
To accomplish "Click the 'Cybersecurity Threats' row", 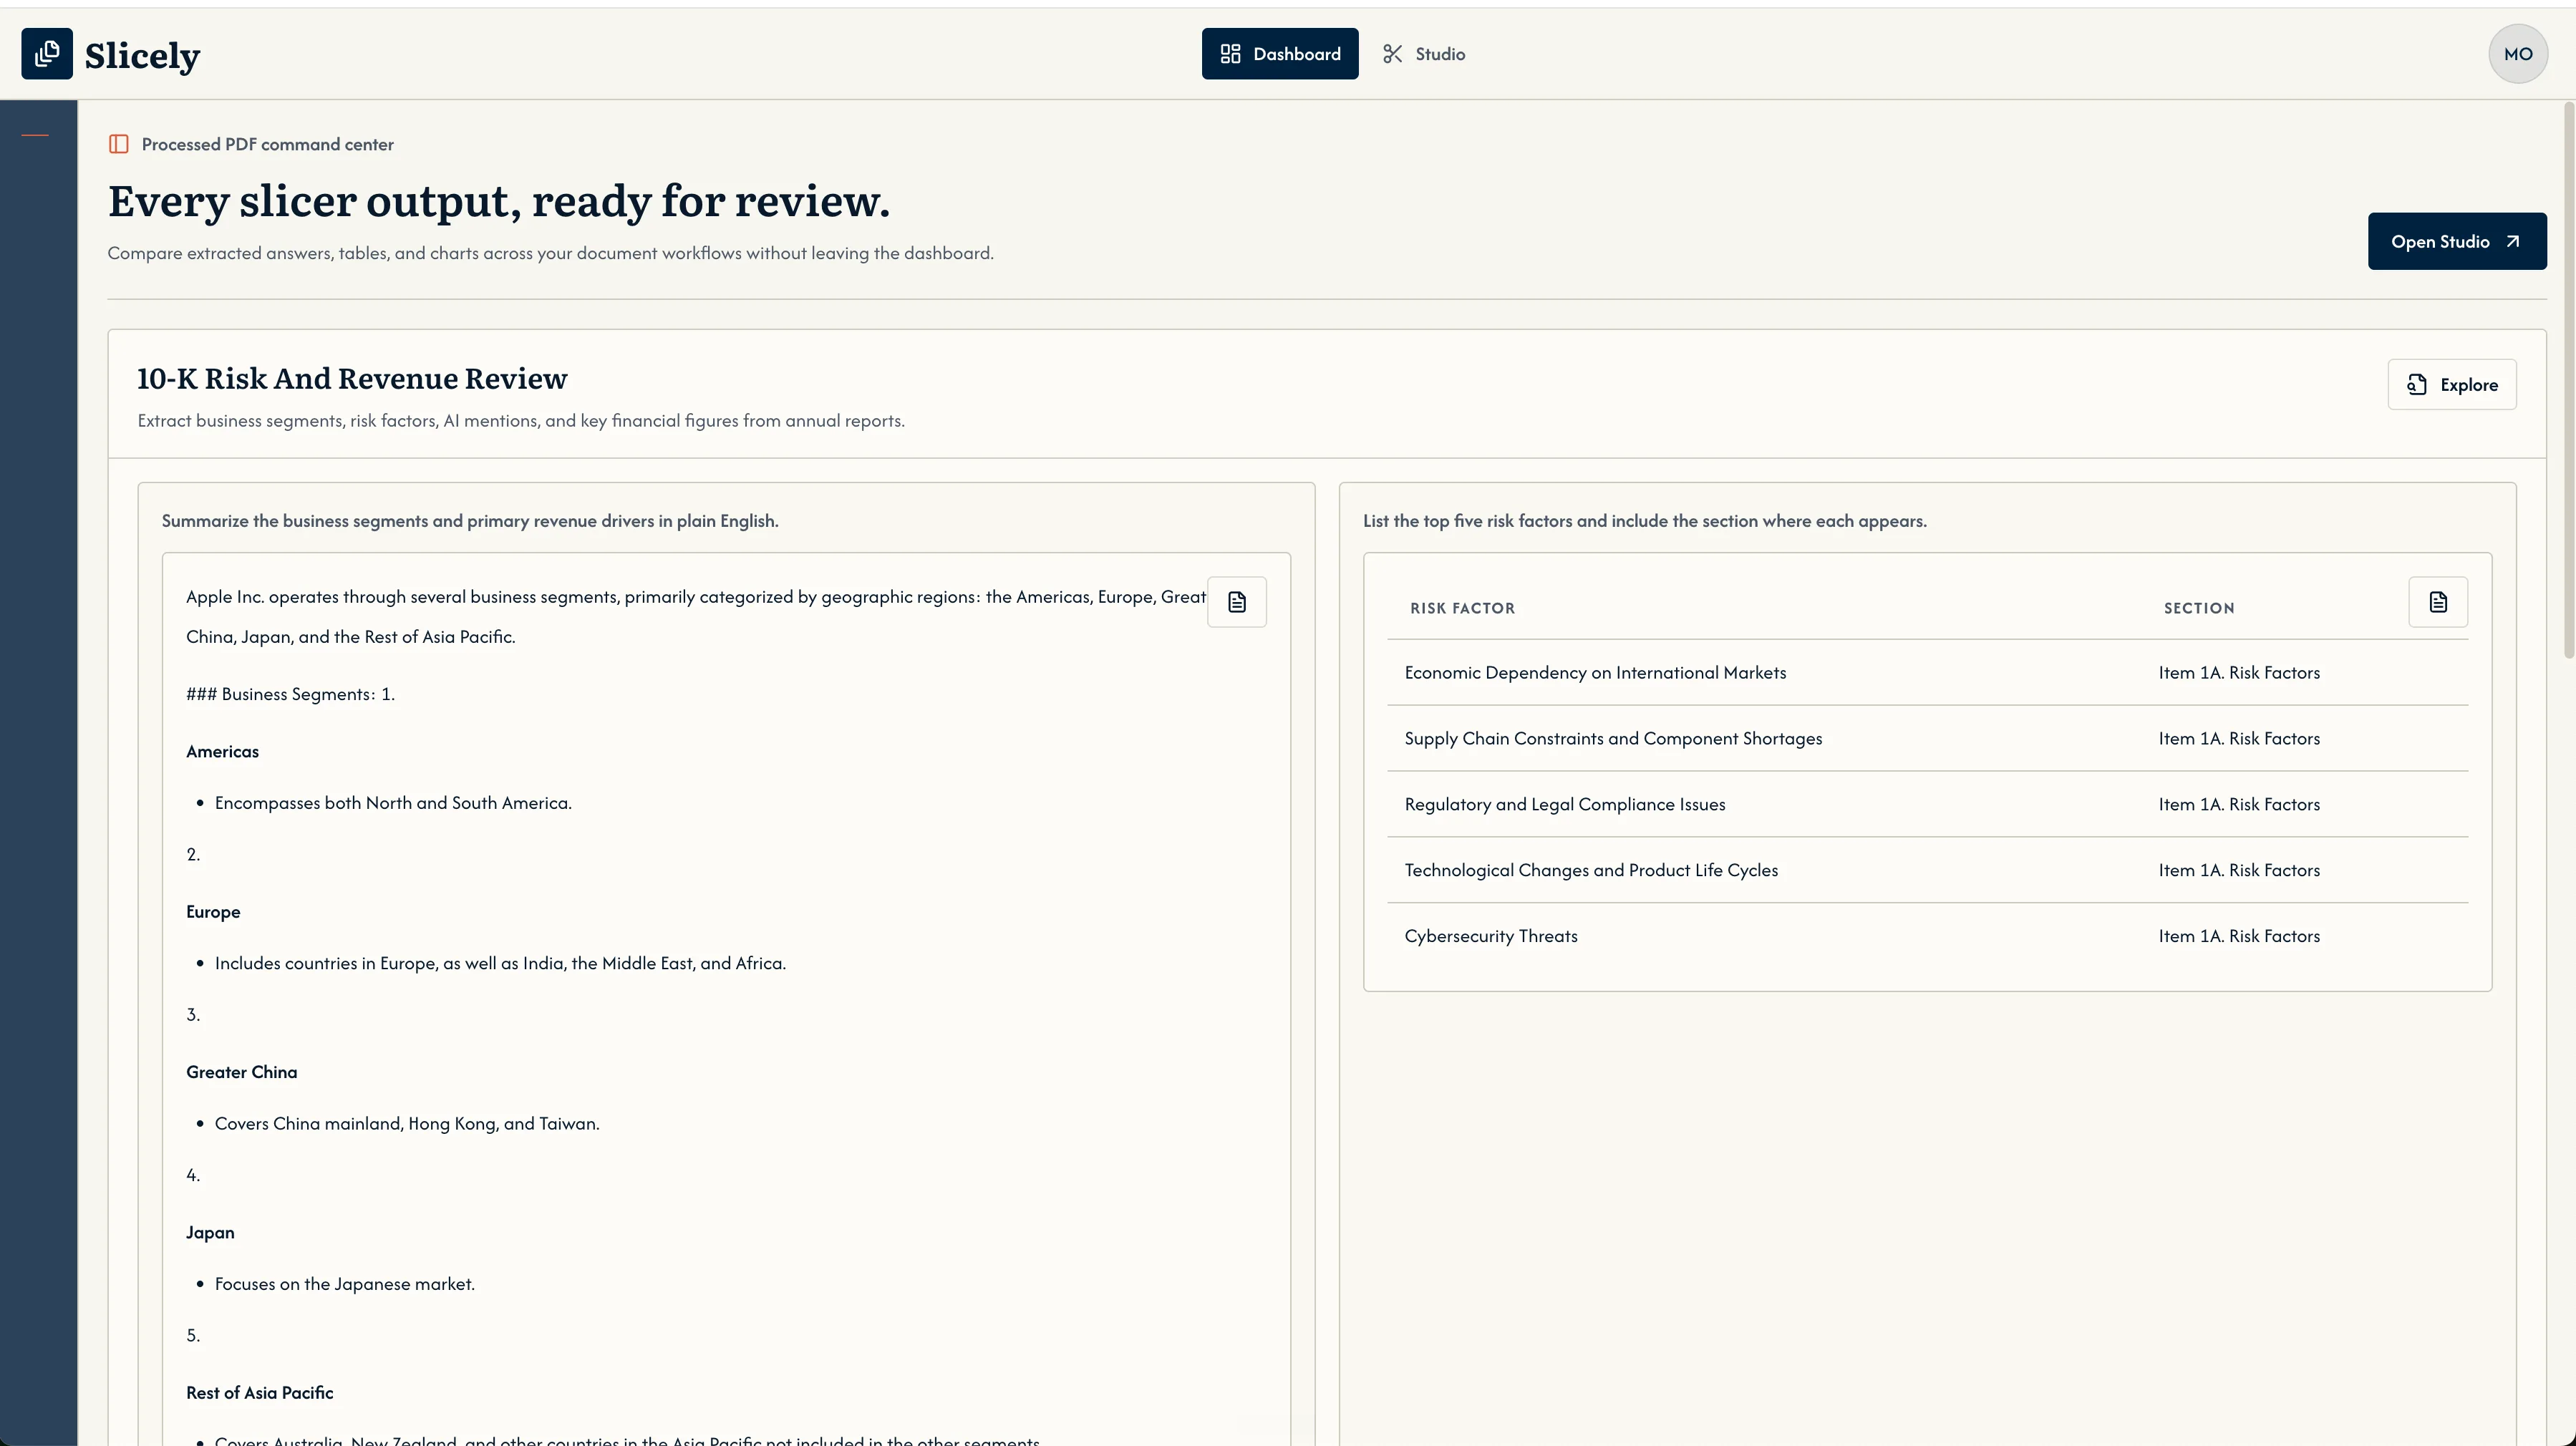I will tap(1927, 936).
